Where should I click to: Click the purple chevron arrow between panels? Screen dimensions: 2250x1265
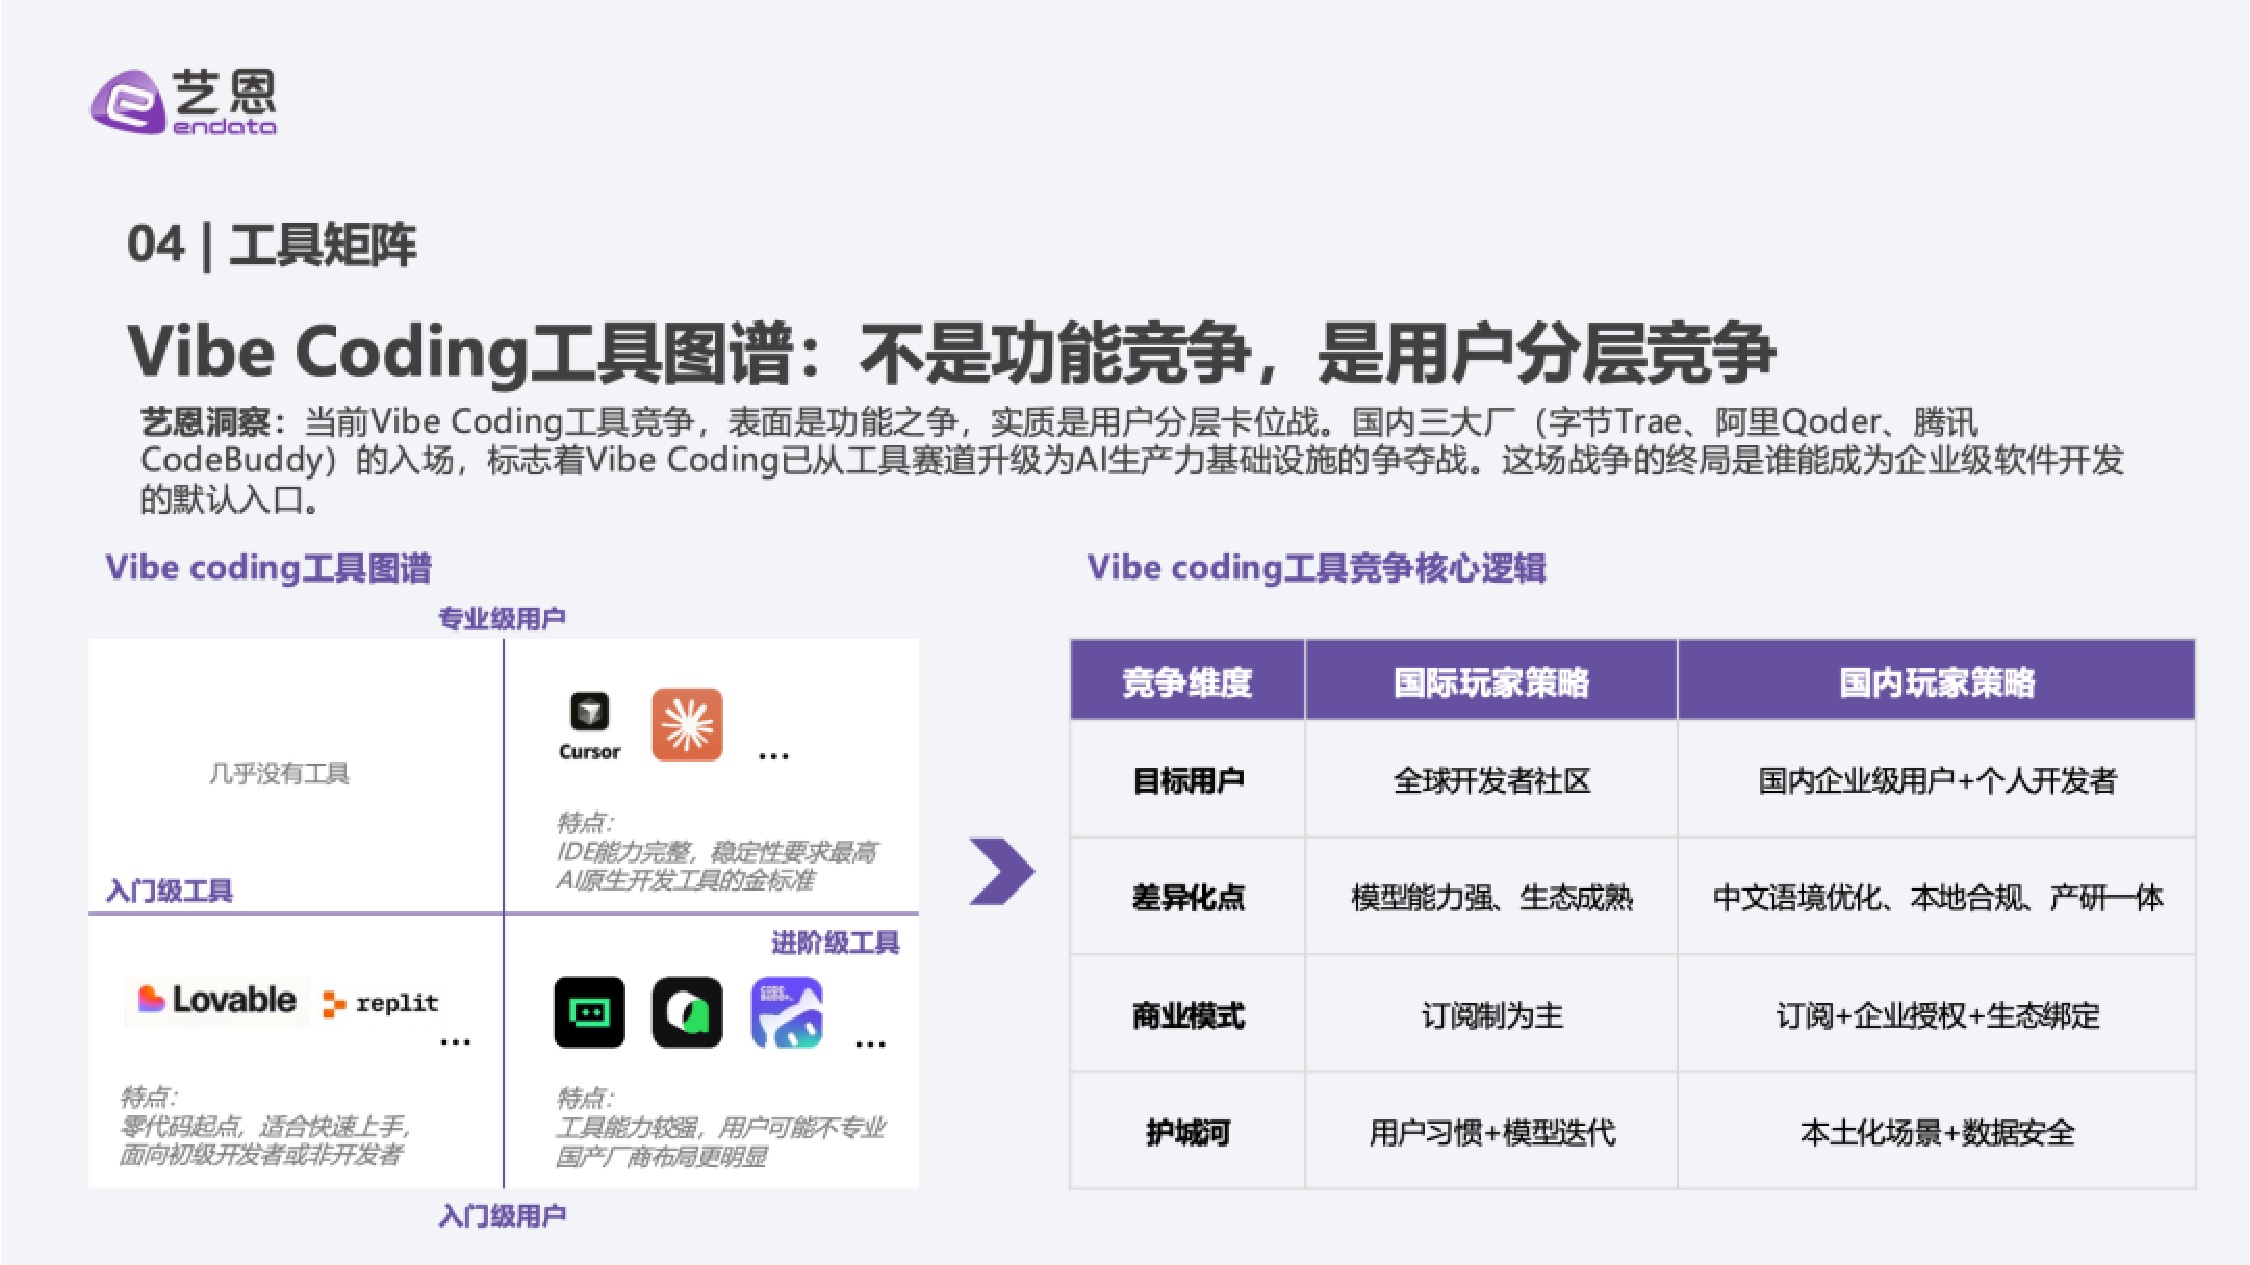1002,871
